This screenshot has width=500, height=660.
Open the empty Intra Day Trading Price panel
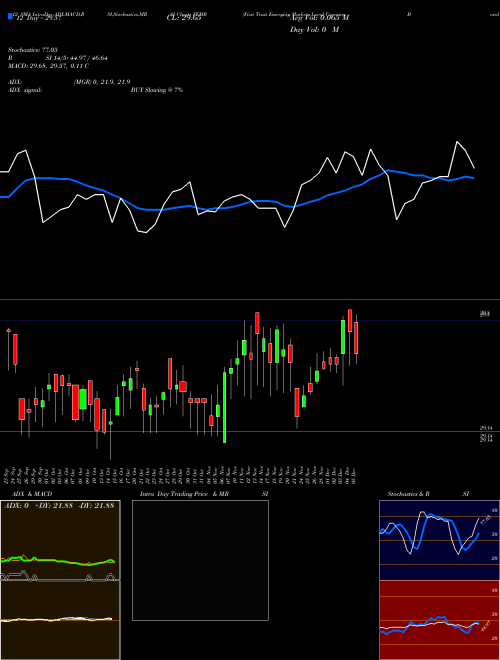pyautogui.click(x=200, y=560)
